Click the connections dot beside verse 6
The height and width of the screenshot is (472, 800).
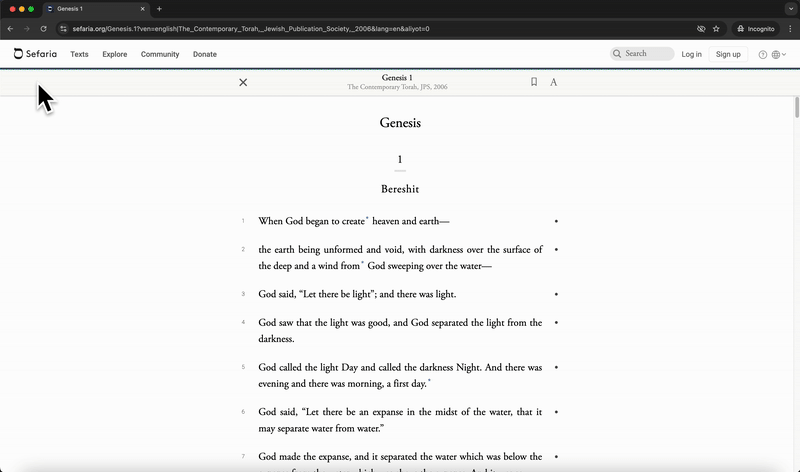[556, 412]
